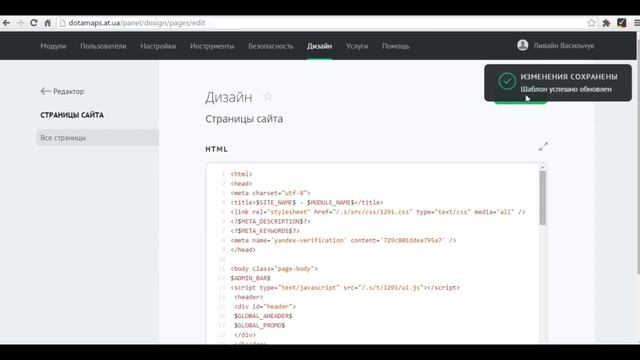
Task: Open the Пользователи menu
Action: point(103,46)
